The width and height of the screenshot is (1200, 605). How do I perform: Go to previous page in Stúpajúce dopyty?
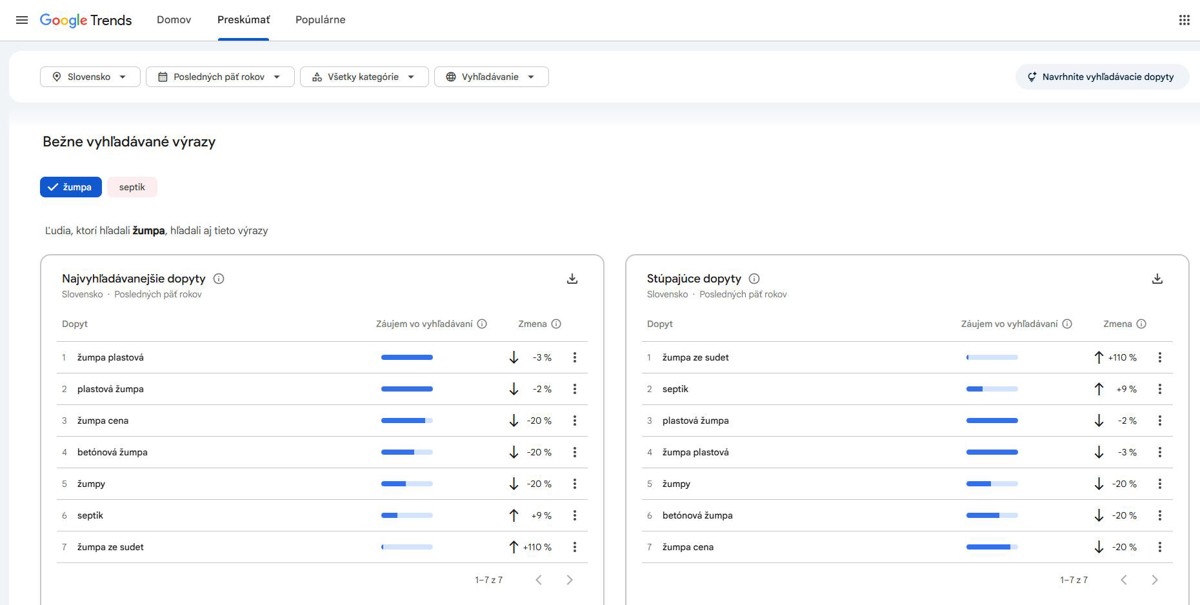pos(1123,580)
